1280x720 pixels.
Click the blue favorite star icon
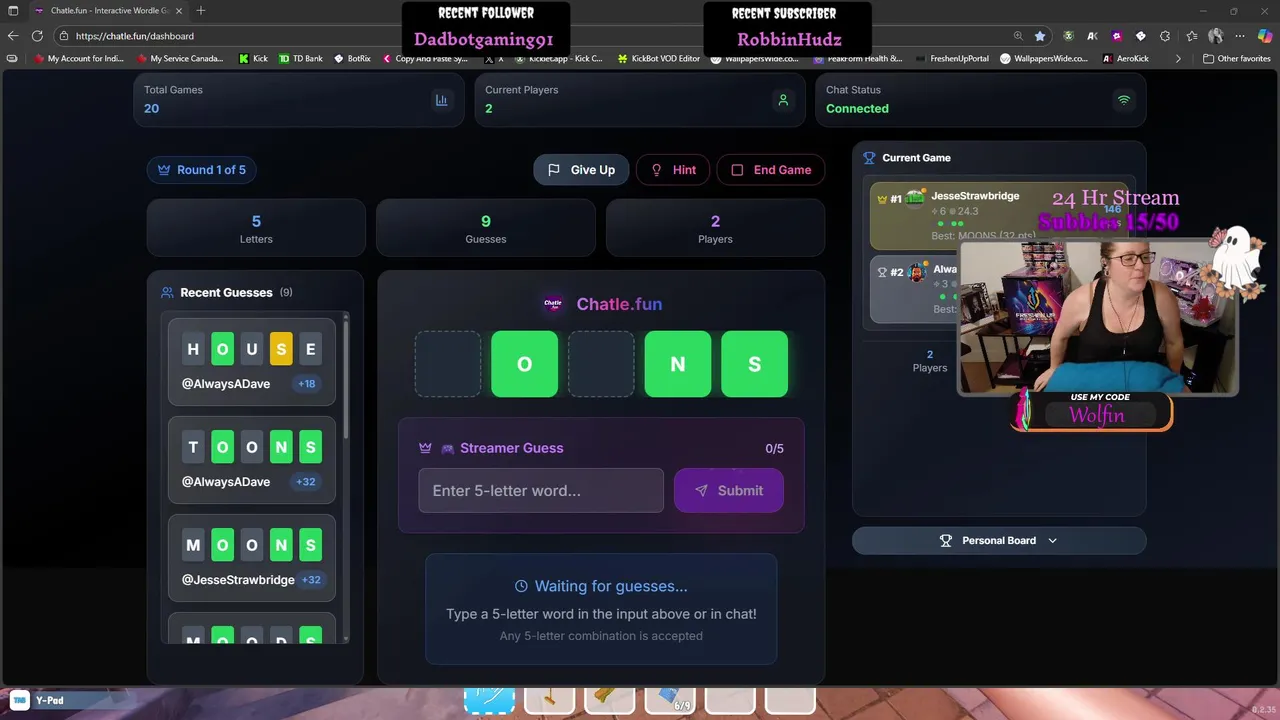coord(1040,35)
